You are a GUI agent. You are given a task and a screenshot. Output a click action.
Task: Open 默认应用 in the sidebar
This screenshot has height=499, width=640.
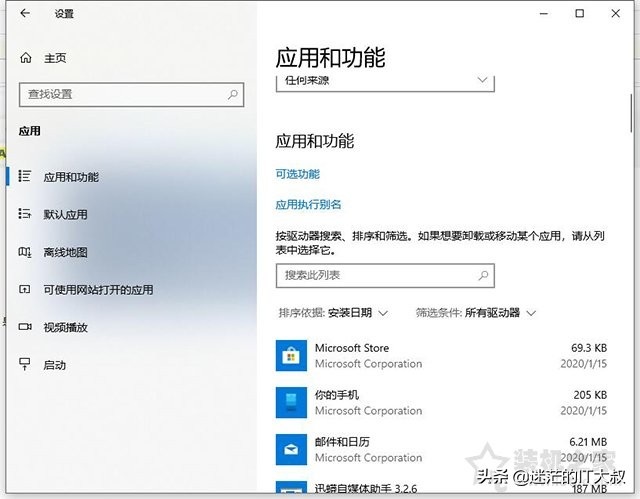tap(65, 214)
